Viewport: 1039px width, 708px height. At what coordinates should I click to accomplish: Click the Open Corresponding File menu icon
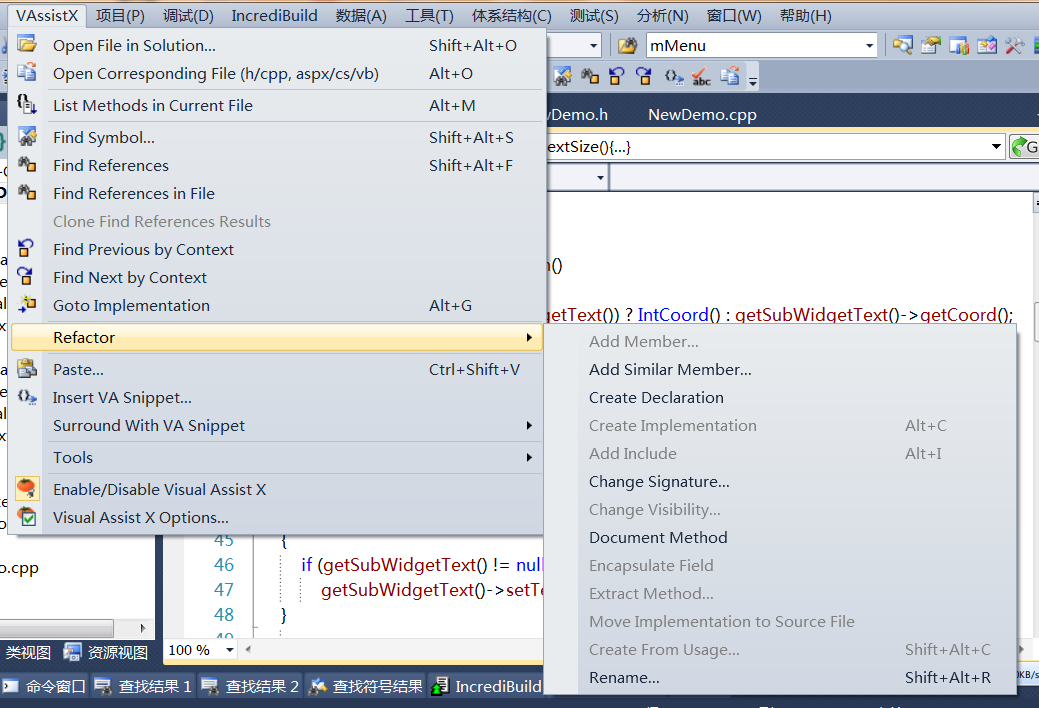pos(27,72)
